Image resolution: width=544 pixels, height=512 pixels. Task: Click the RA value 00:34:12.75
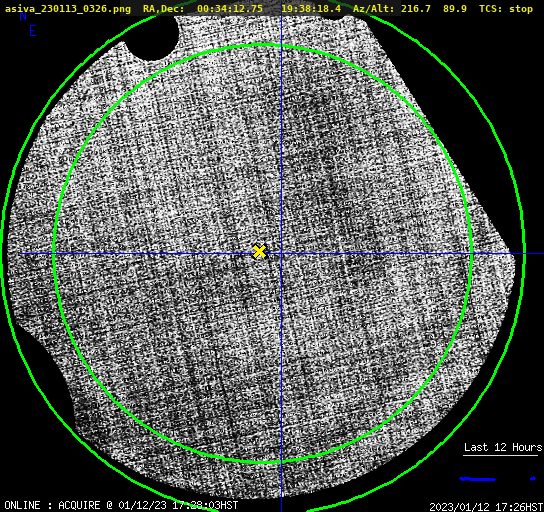click(230, 9)
